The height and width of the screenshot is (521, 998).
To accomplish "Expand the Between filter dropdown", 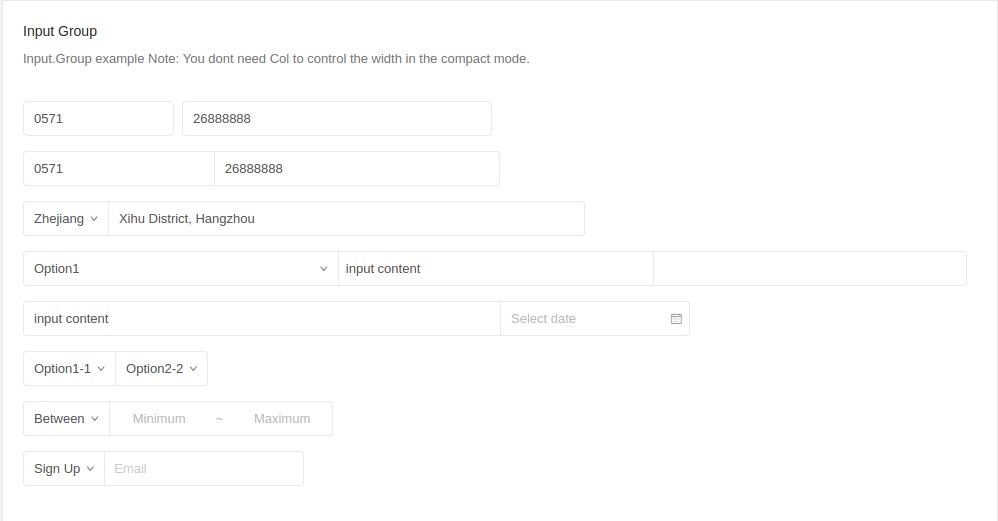I will [66, 419].
